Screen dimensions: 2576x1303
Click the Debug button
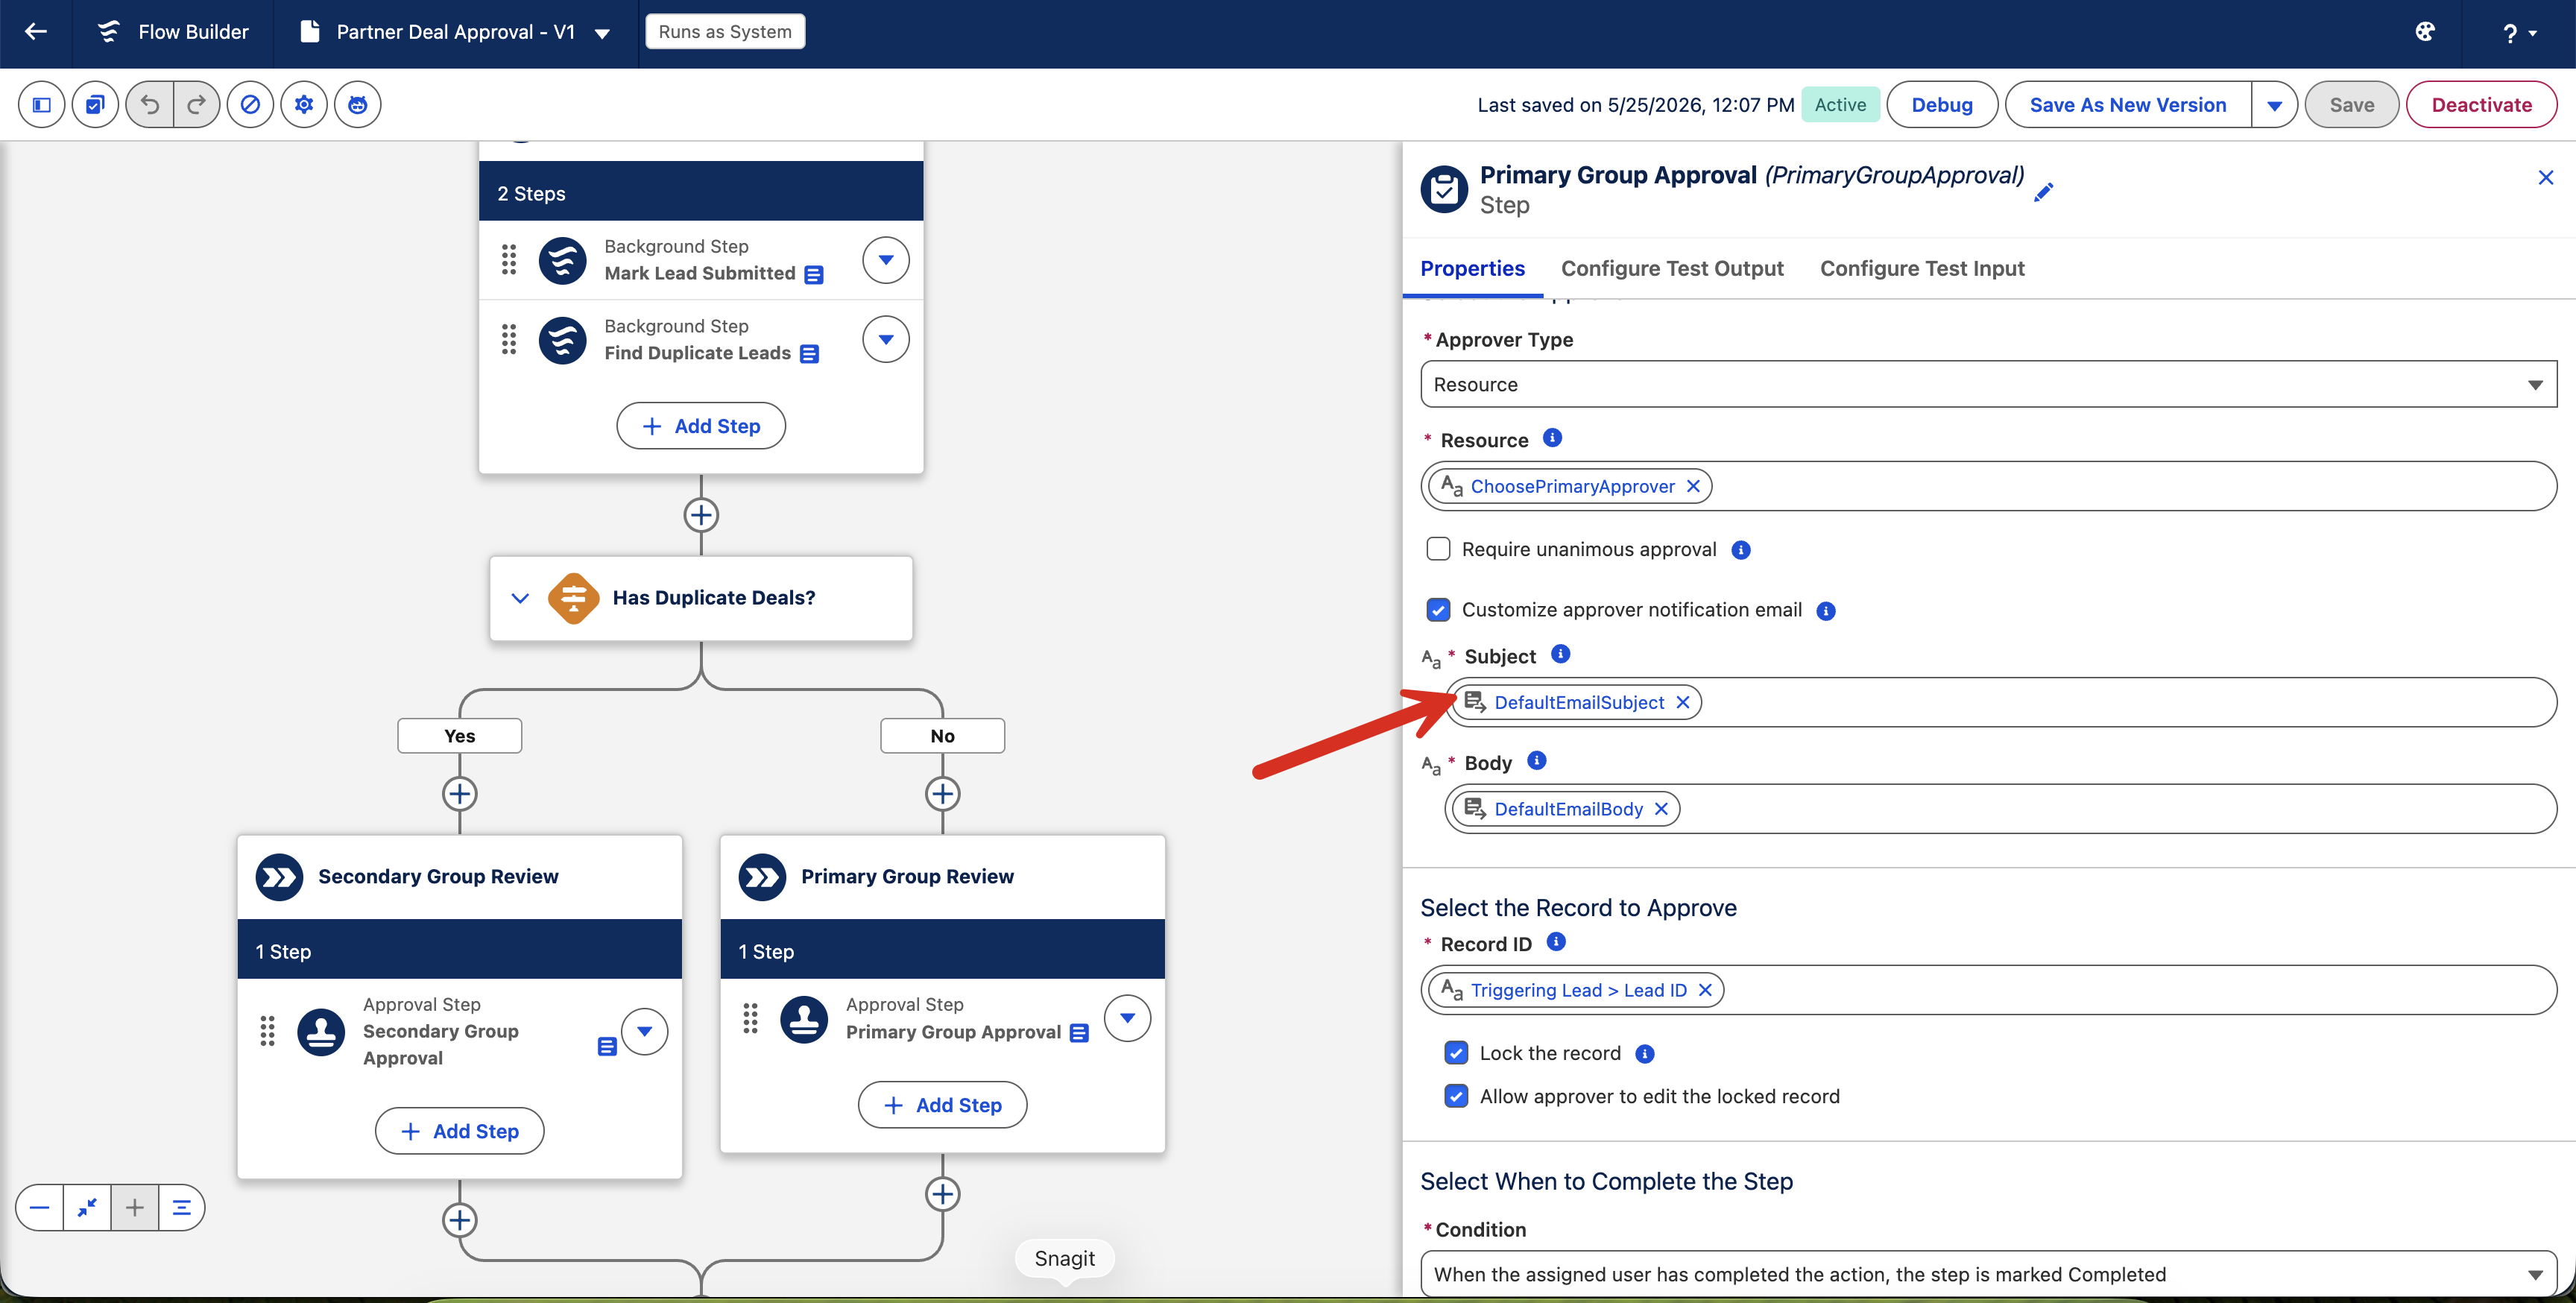(x=1942, y=105)
